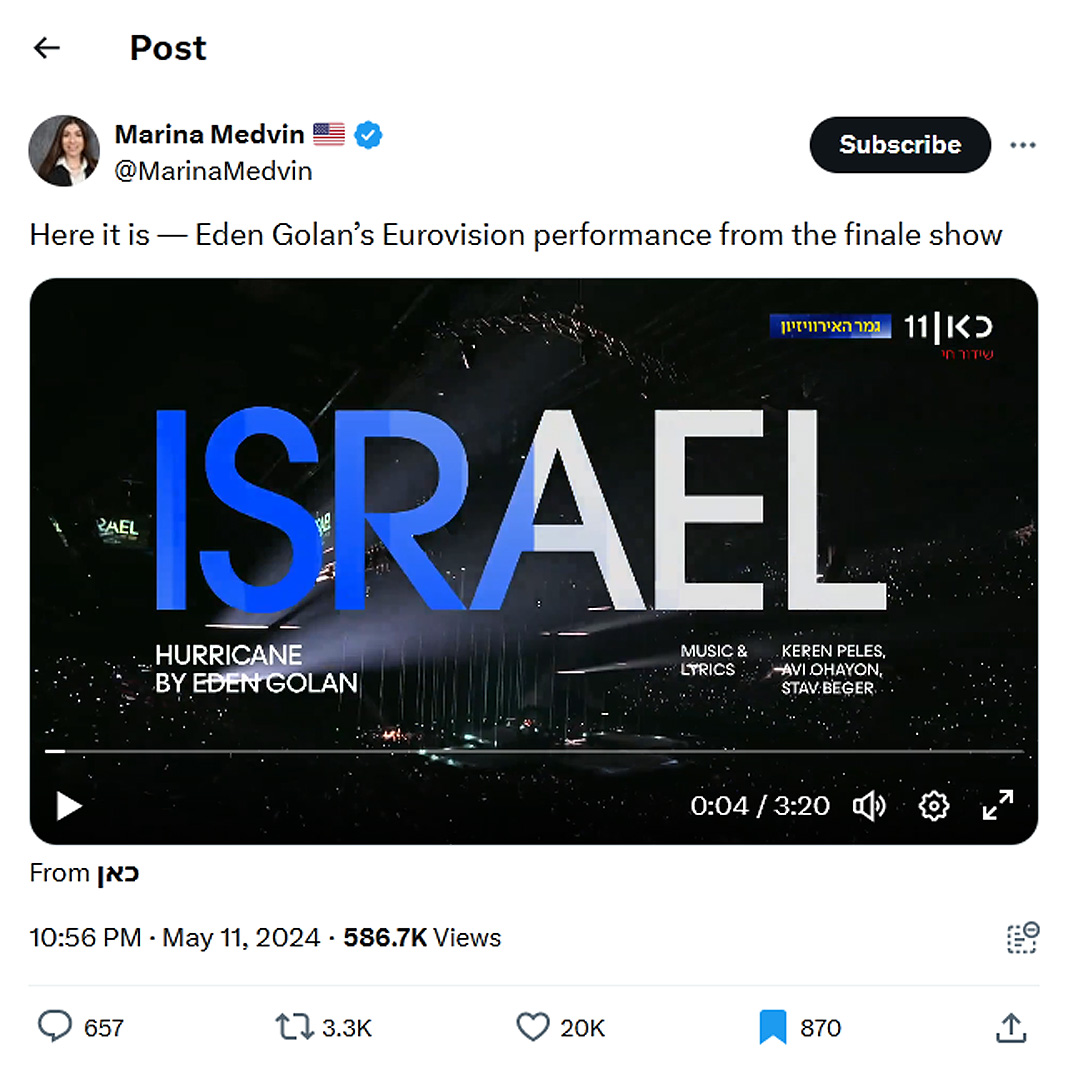Open the more options ellipsis menu

[x=1022, y=145]
